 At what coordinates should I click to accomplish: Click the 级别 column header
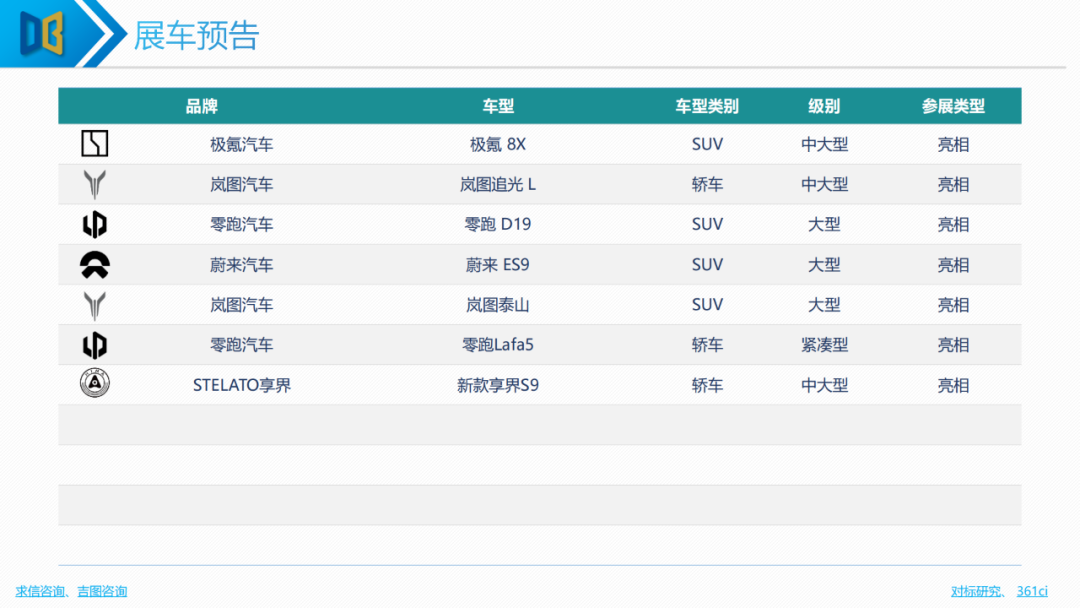point(824,106)
